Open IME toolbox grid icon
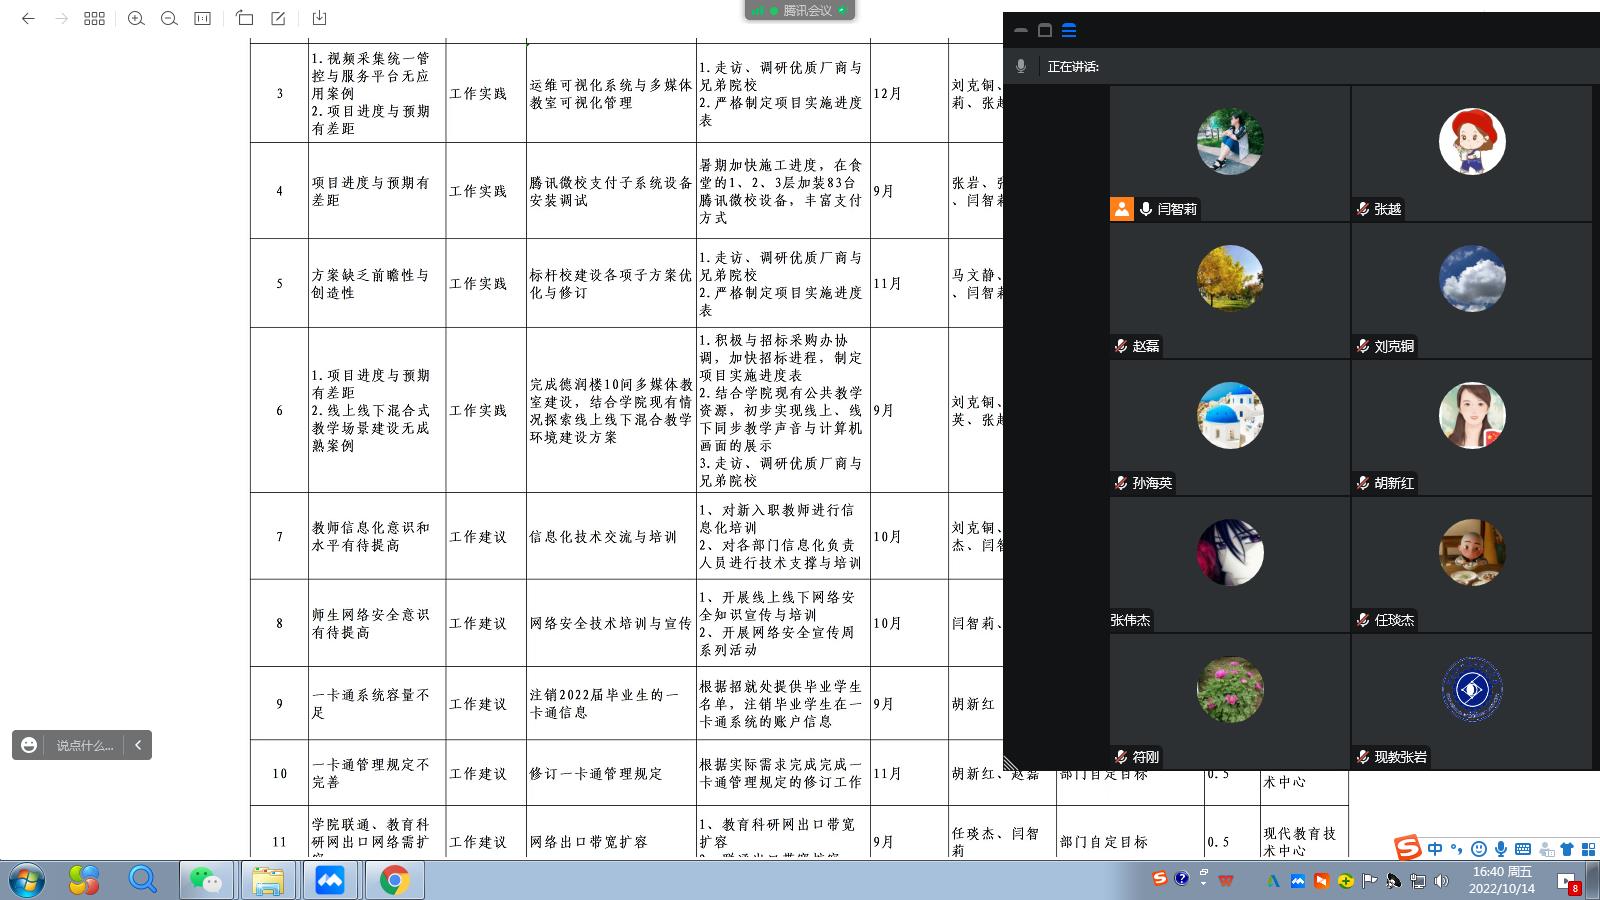 click(1588, 849)
